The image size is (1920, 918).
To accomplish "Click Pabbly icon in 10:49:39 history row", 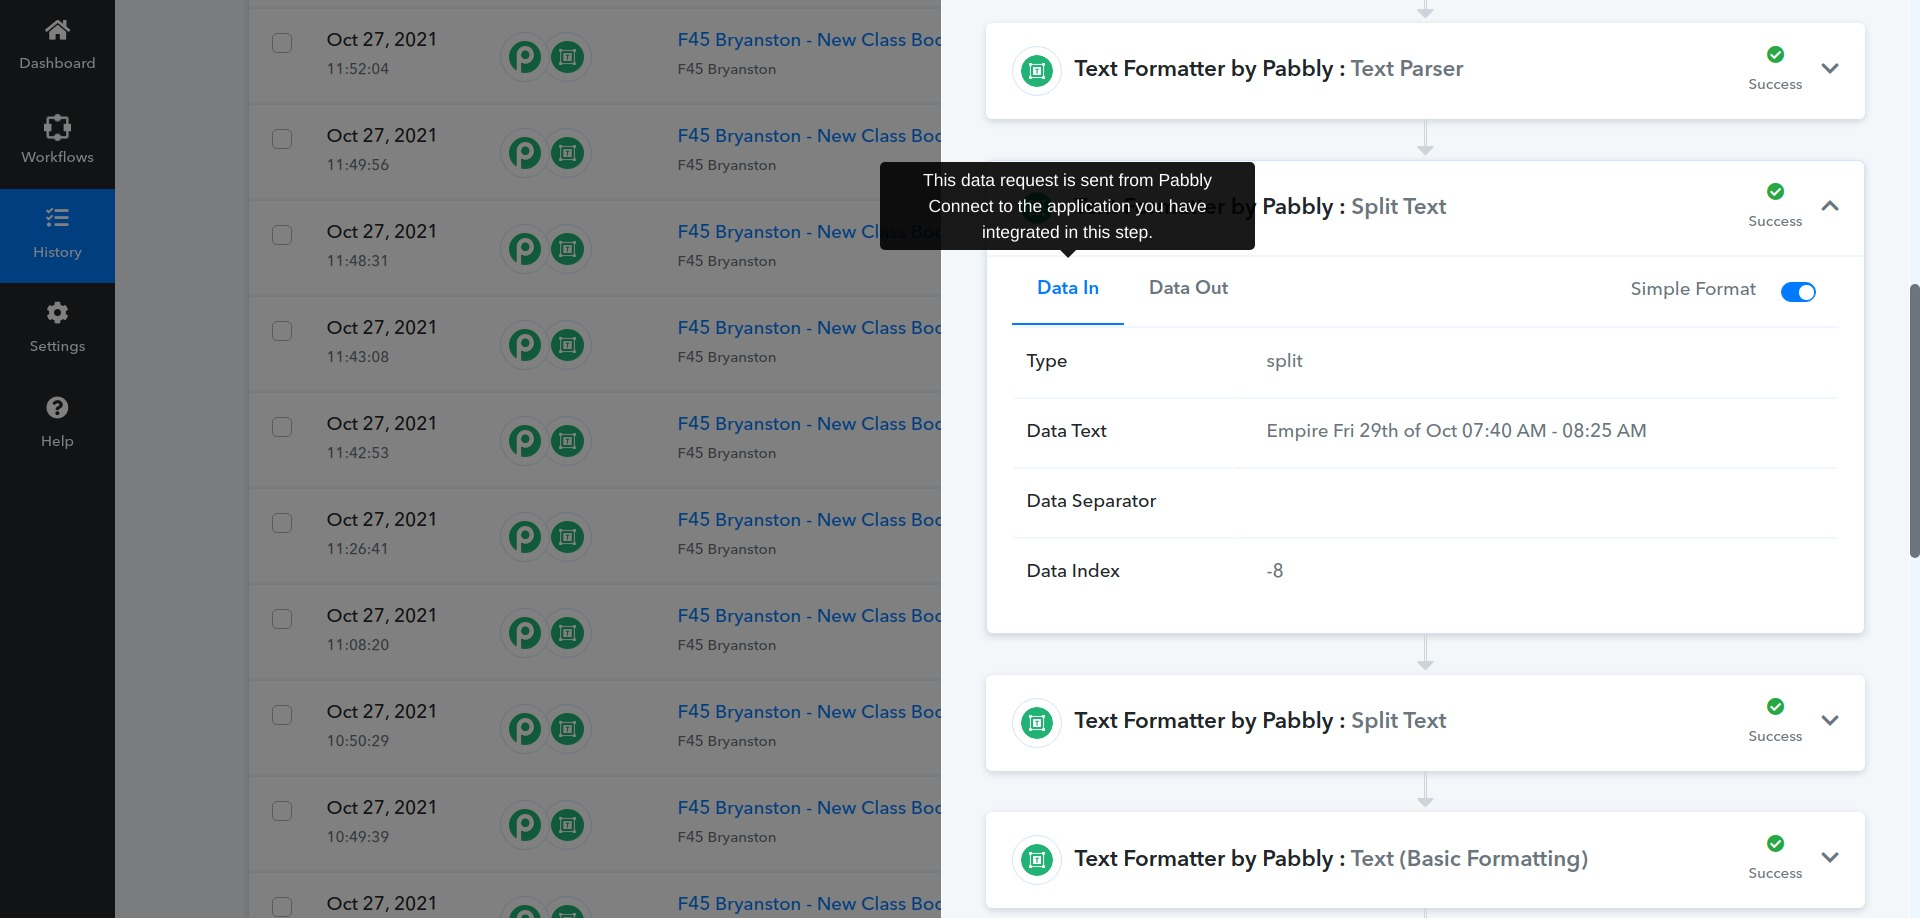I will [x=525, y=825].
